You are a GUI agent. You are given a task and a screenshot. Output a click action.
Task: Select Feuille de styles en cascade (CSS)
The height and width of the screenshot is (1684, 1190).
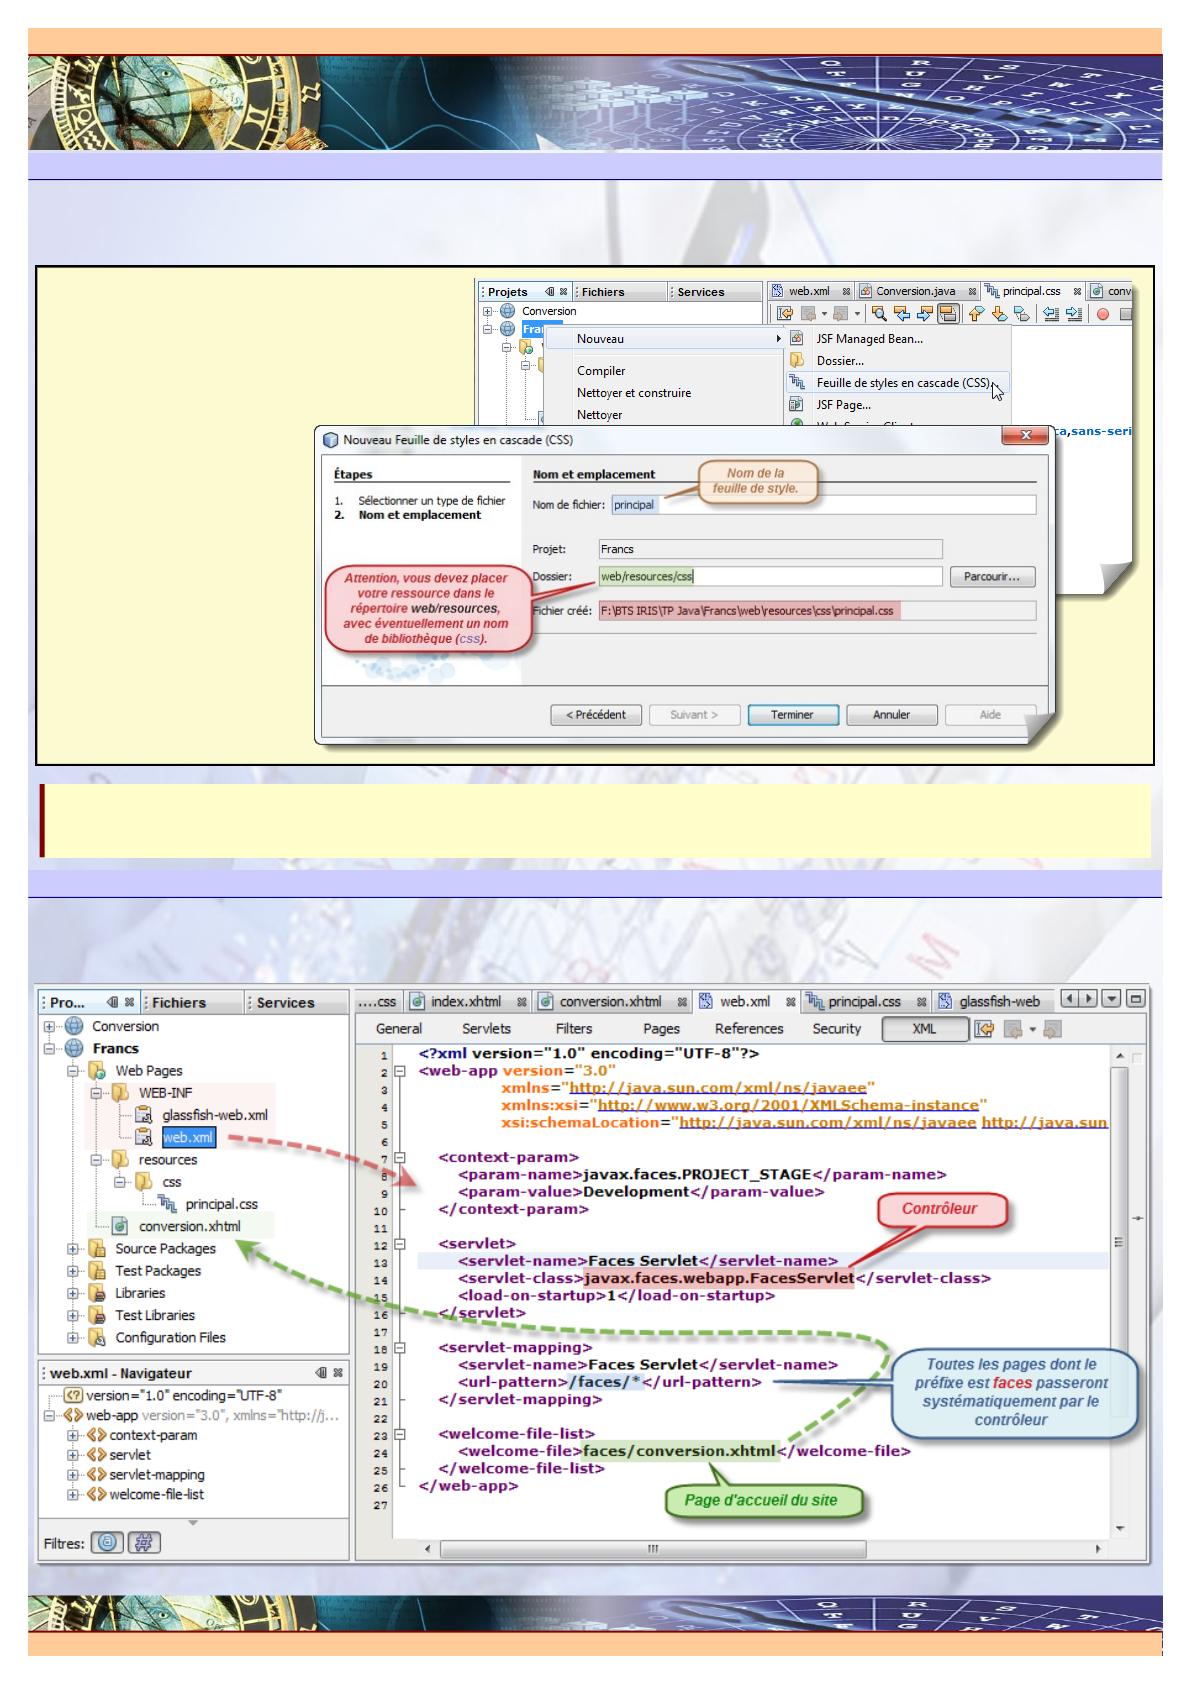[x=901, y=383]
